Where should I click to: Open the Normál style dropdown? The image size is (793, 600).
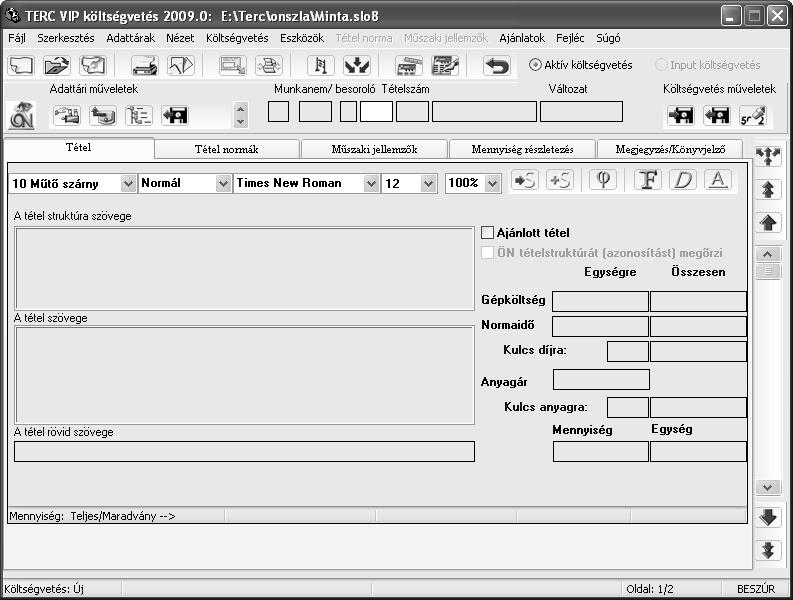[223, 184]
